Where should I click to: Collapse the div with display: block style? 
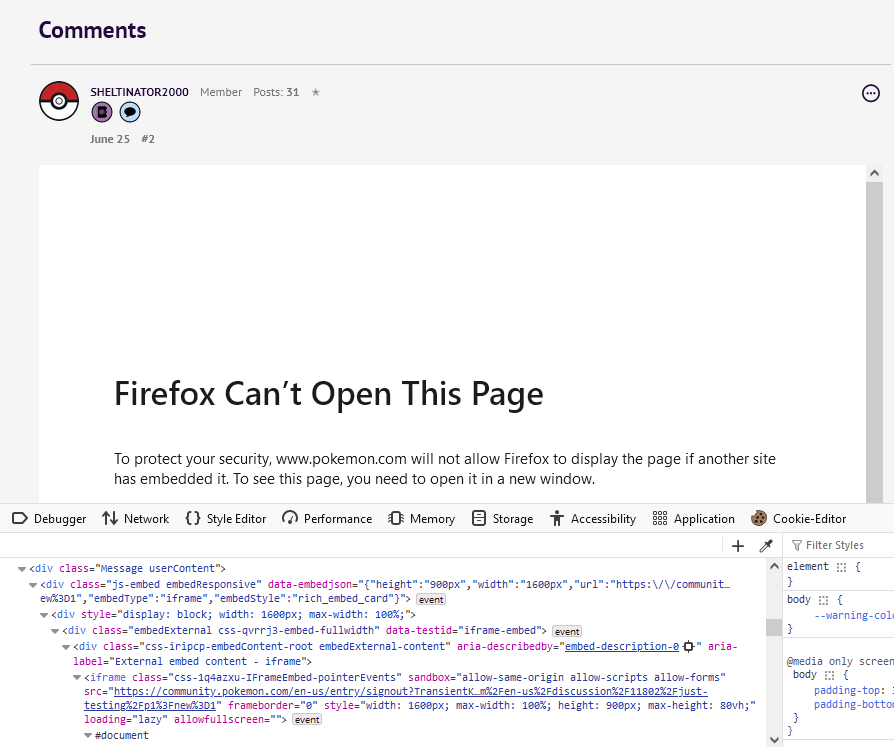(x=44, y=615)
